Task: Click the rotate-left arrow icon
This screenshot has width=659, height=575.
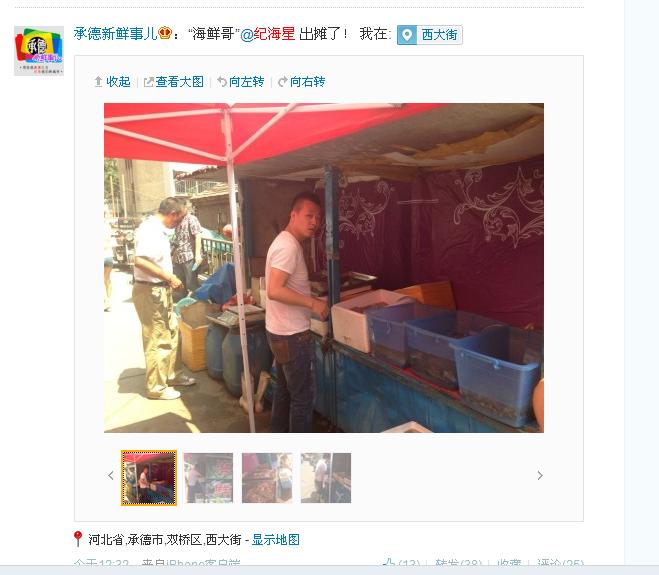Action: click(222, 82)
